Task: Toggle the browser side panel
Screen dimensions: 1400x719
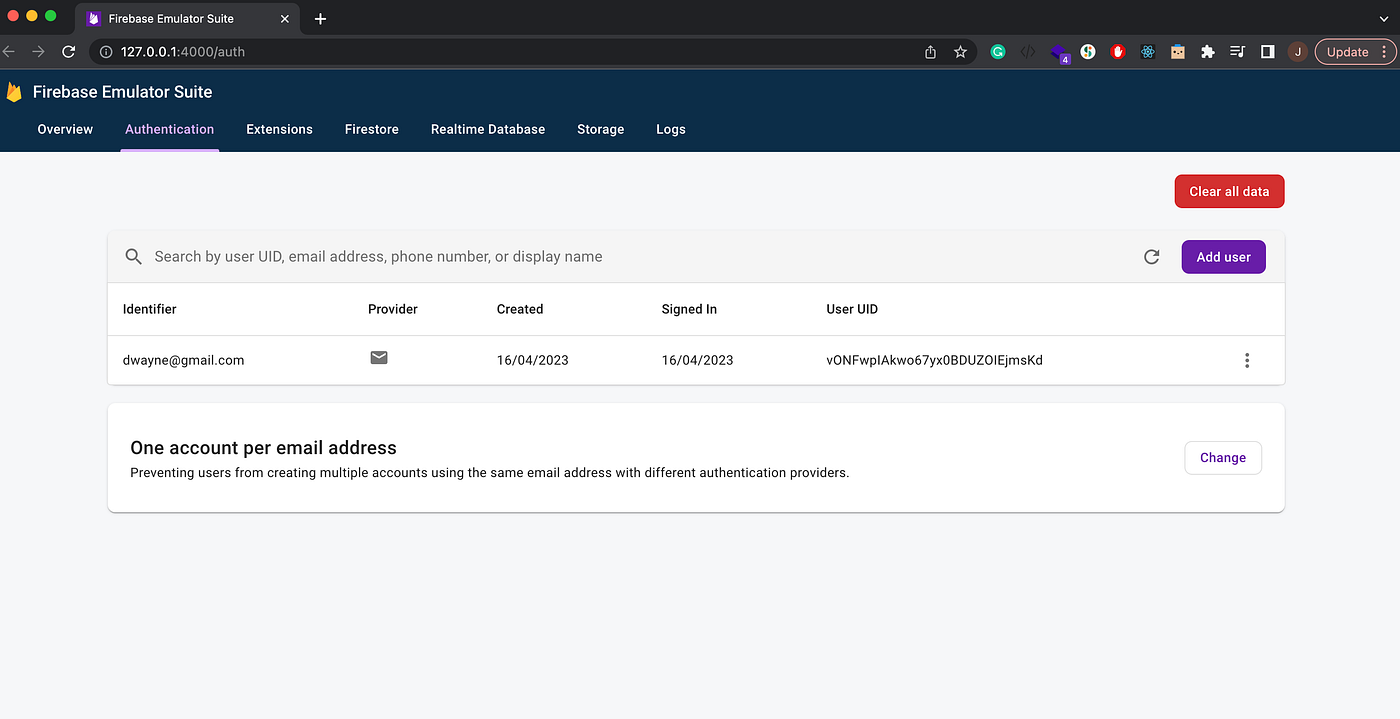Action: [x=1268, y=52]
